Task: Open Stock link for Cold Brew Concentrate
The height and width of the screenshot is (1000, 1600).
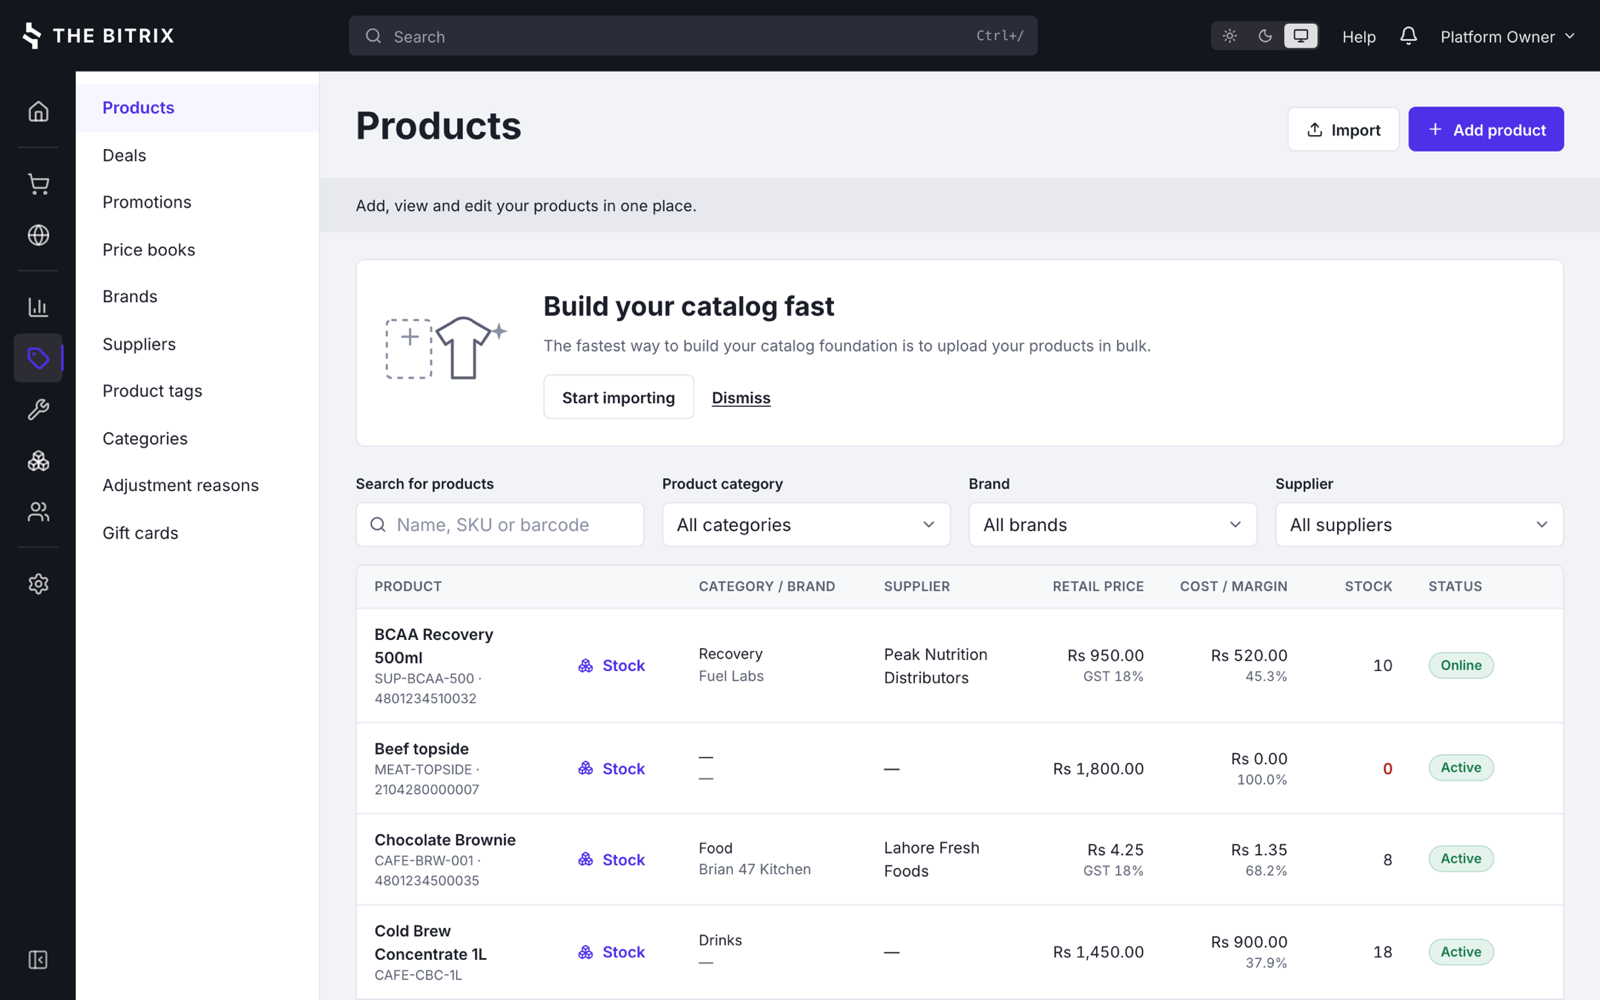Action: [612, 952]
